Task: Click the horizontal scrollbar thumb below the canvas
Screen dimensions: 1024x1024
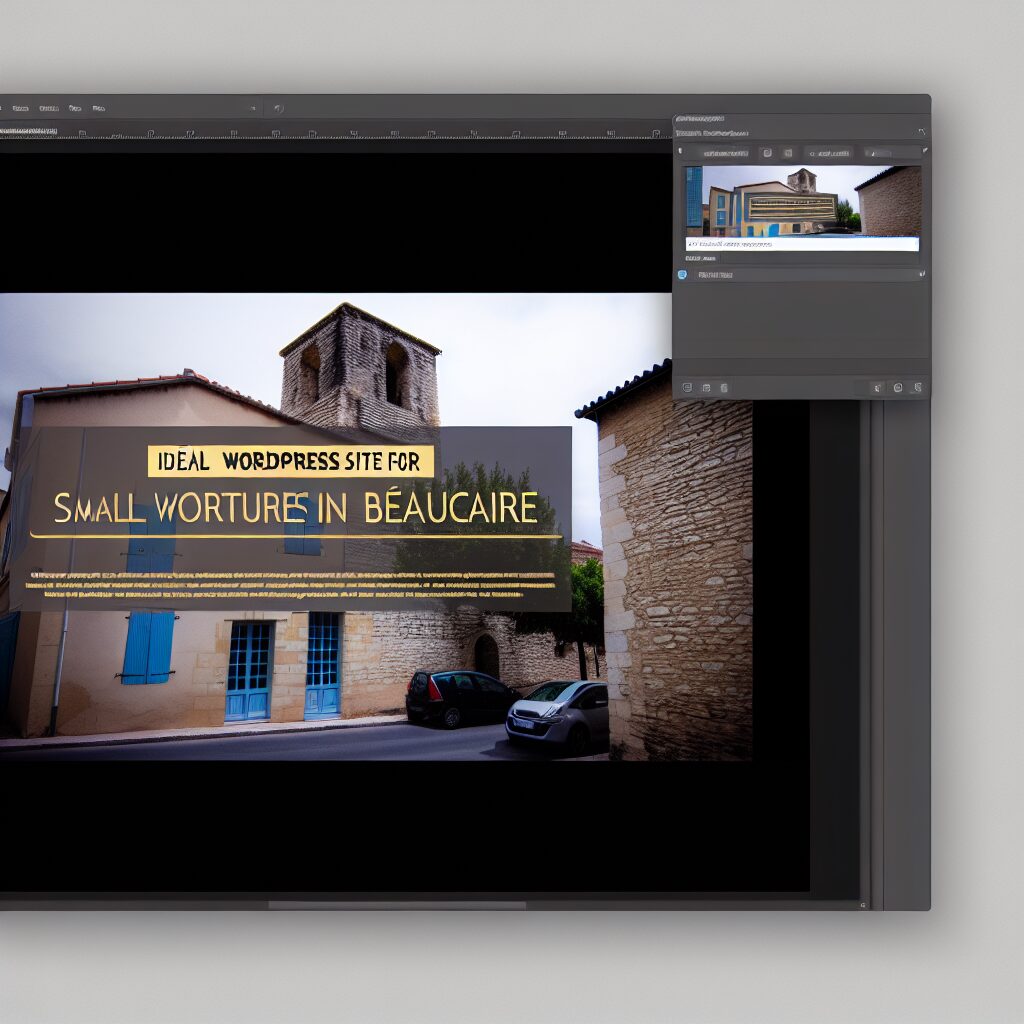Action: (x=397, y=905)
